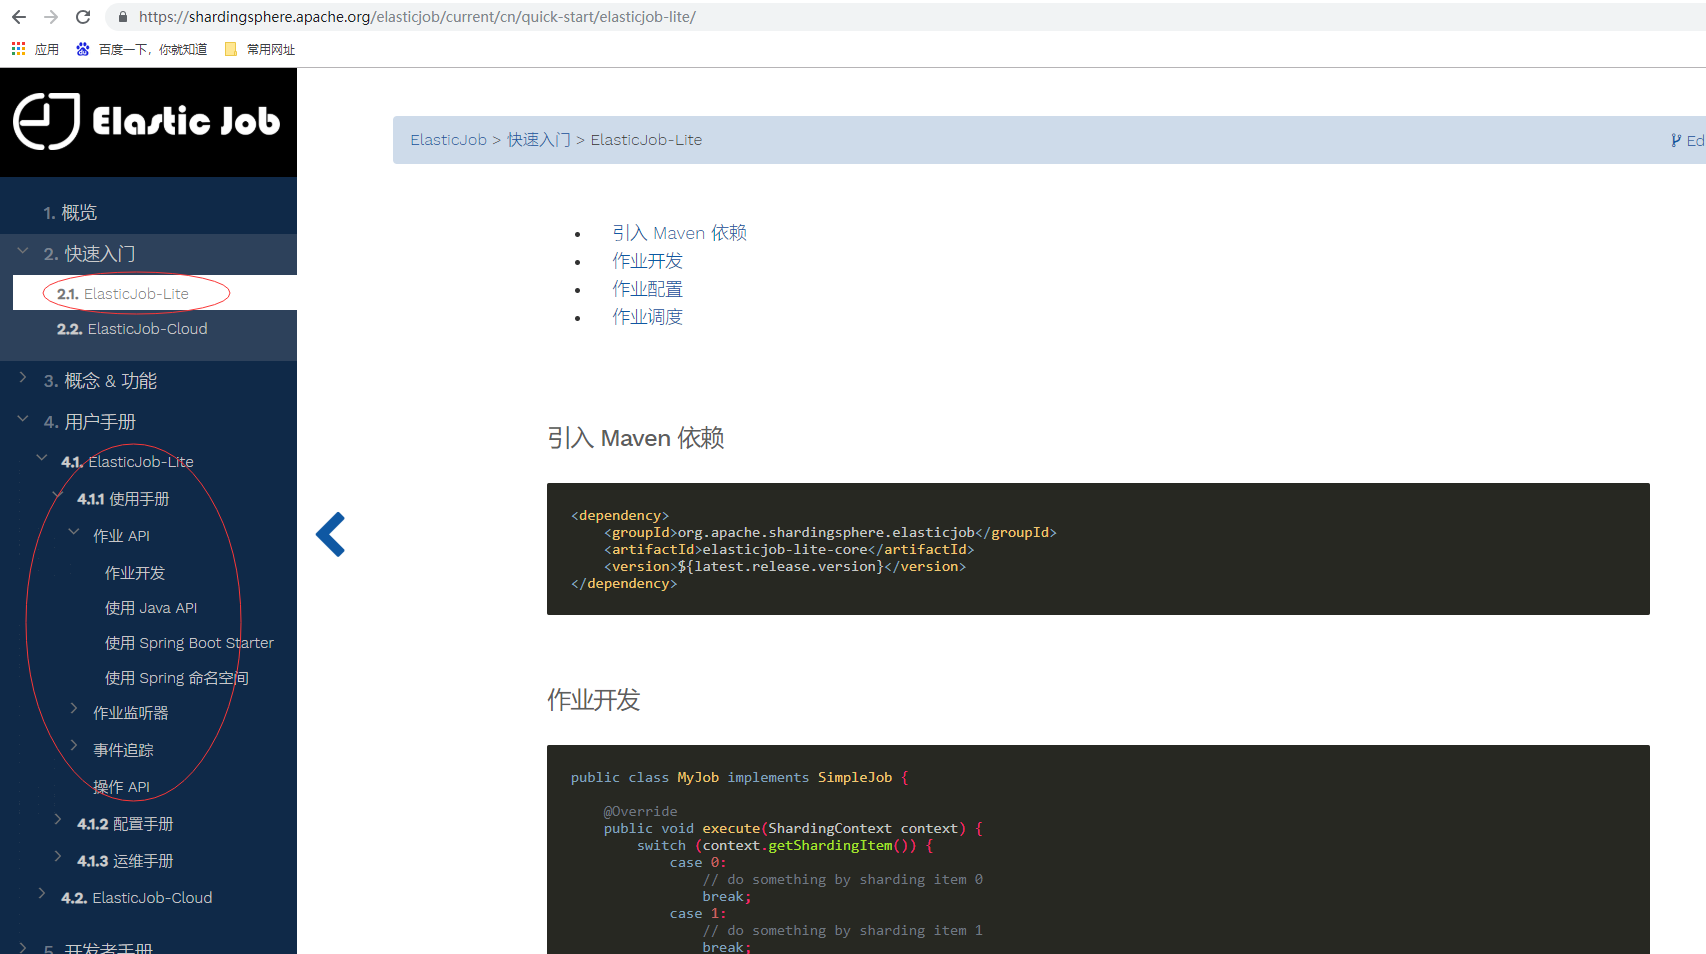Click the 'switch (context.getShardingItem())' line
Viewport: 1706px width, 954px height.
(x=785, y=845)
